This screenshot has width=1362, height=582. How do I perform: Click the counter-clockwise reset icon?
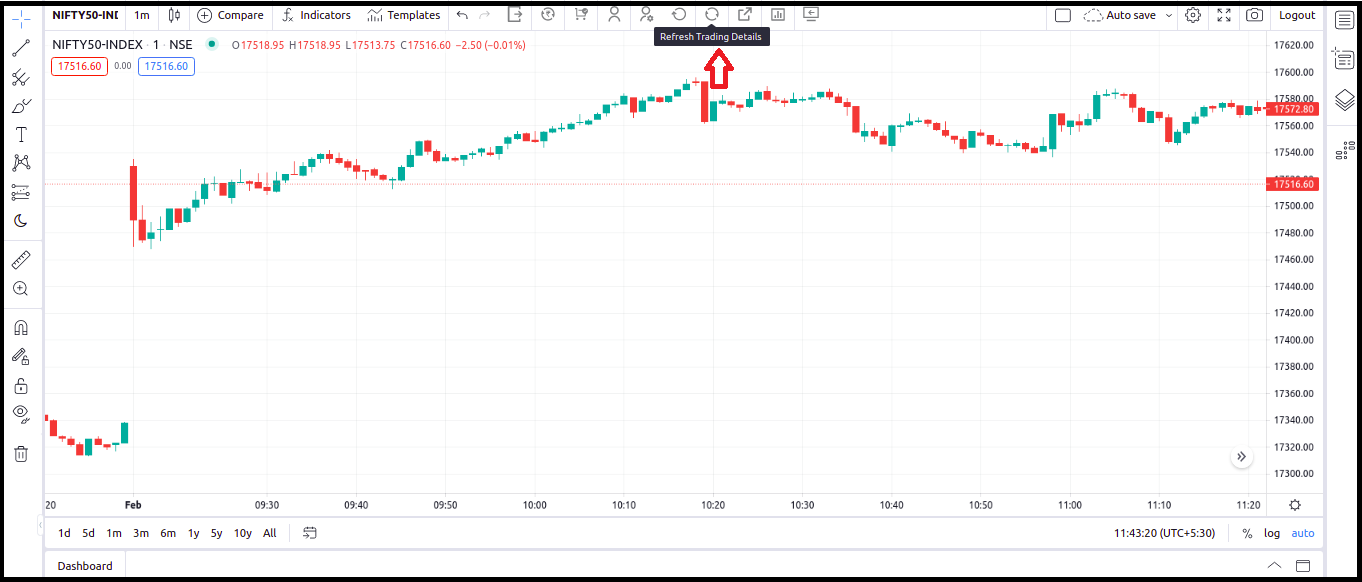pos(679,15)
